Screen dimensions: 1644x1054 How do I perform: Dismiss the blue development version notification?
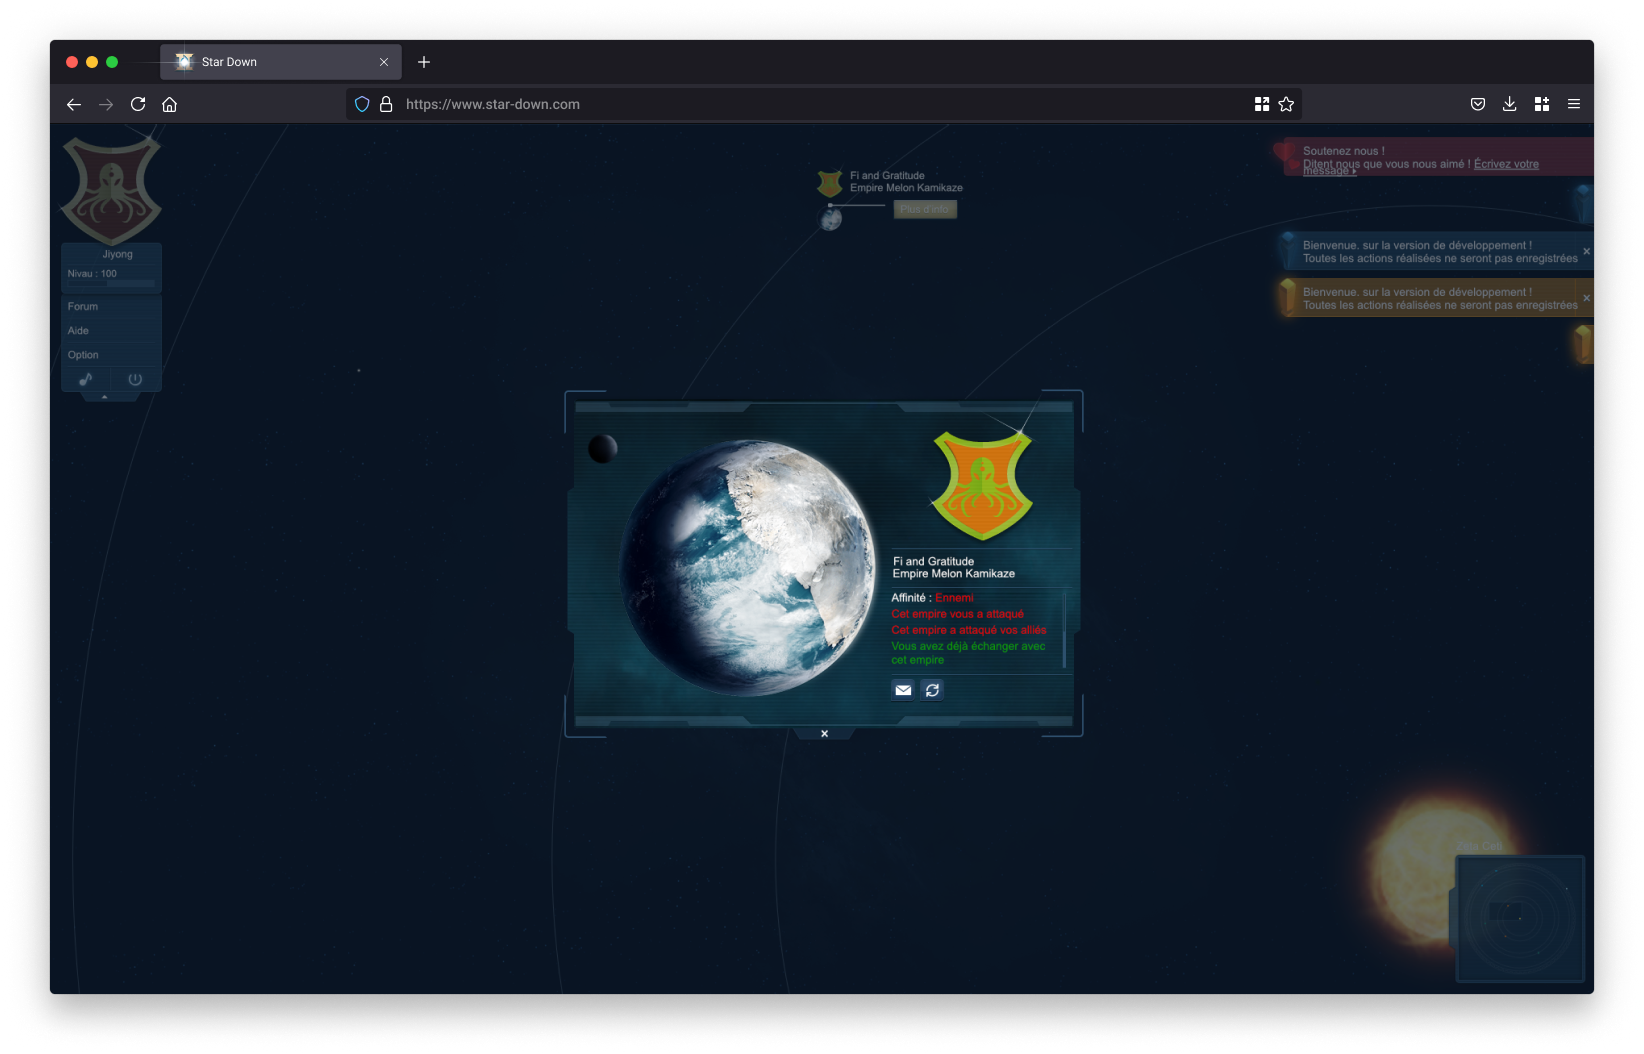click(x=1586, y=251)
